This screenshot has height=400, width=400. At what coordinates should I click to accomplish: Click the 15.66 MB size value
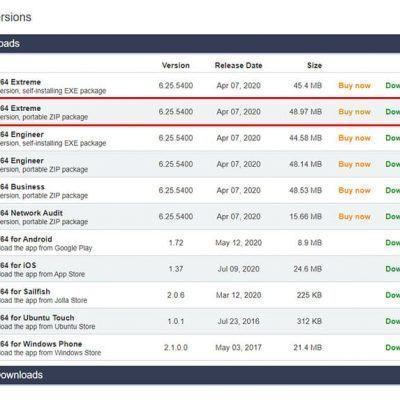tap(305, 217)
